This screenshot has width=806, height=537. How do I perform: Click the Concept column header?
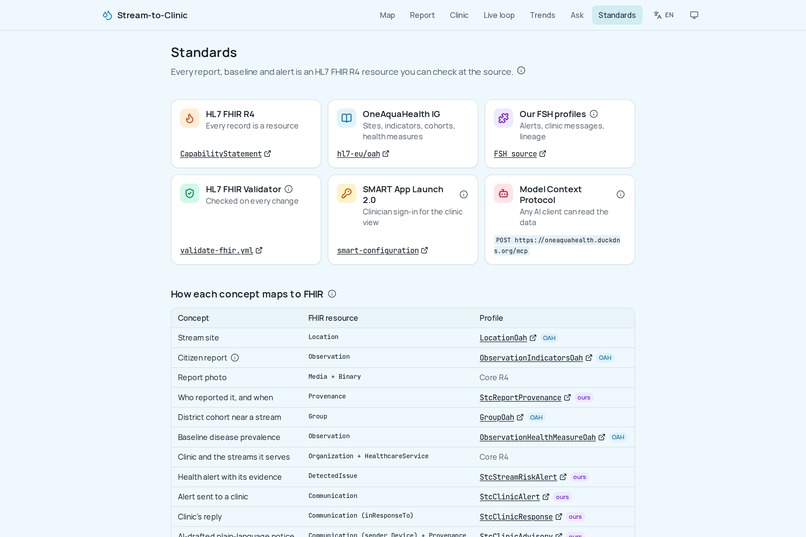click(193, 318)
